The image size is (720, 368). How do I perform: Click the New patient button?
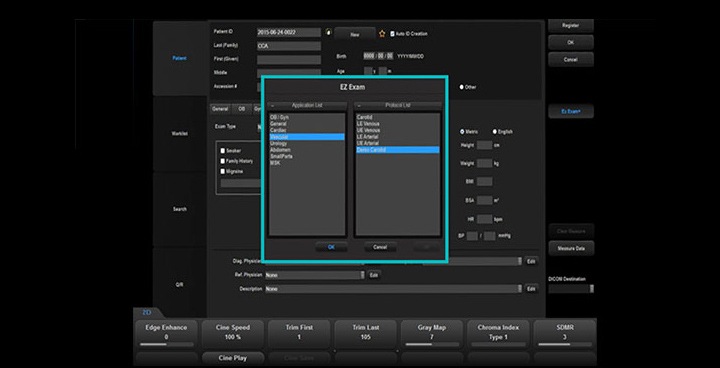click(x=354, y=34)
